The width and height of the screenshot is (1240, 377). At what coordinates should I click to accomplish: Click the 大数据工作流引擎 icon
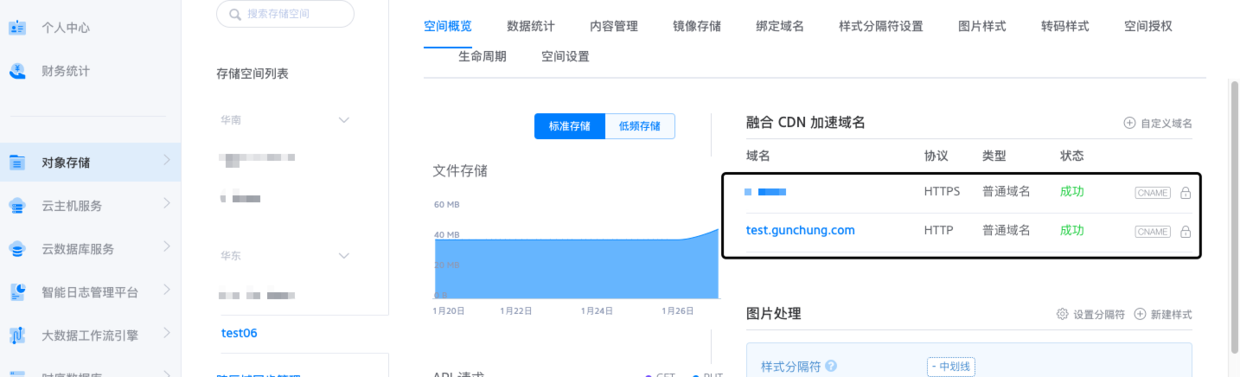click(17, 335)
